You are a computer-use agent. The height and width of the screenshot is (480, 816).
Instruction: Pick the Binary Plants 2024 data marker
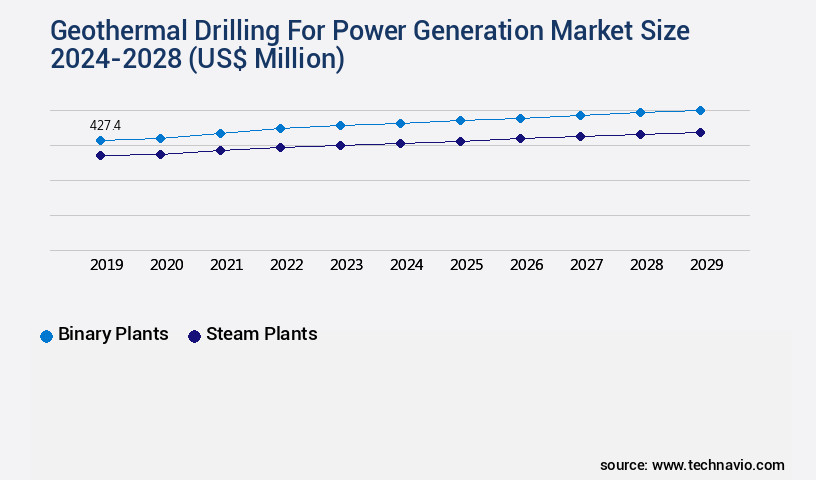click(400, 123)
